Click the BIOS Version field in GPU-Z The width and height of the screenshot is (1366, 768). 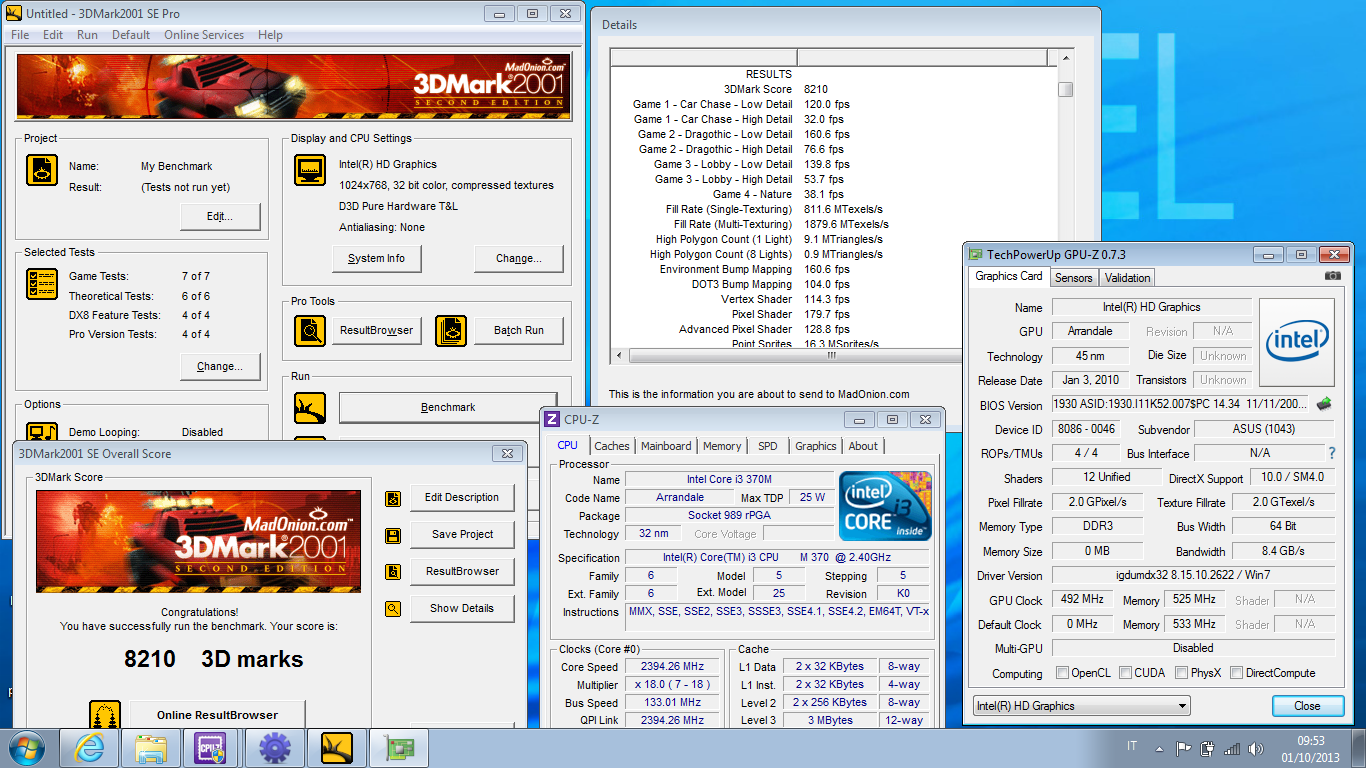point(1179,404)
